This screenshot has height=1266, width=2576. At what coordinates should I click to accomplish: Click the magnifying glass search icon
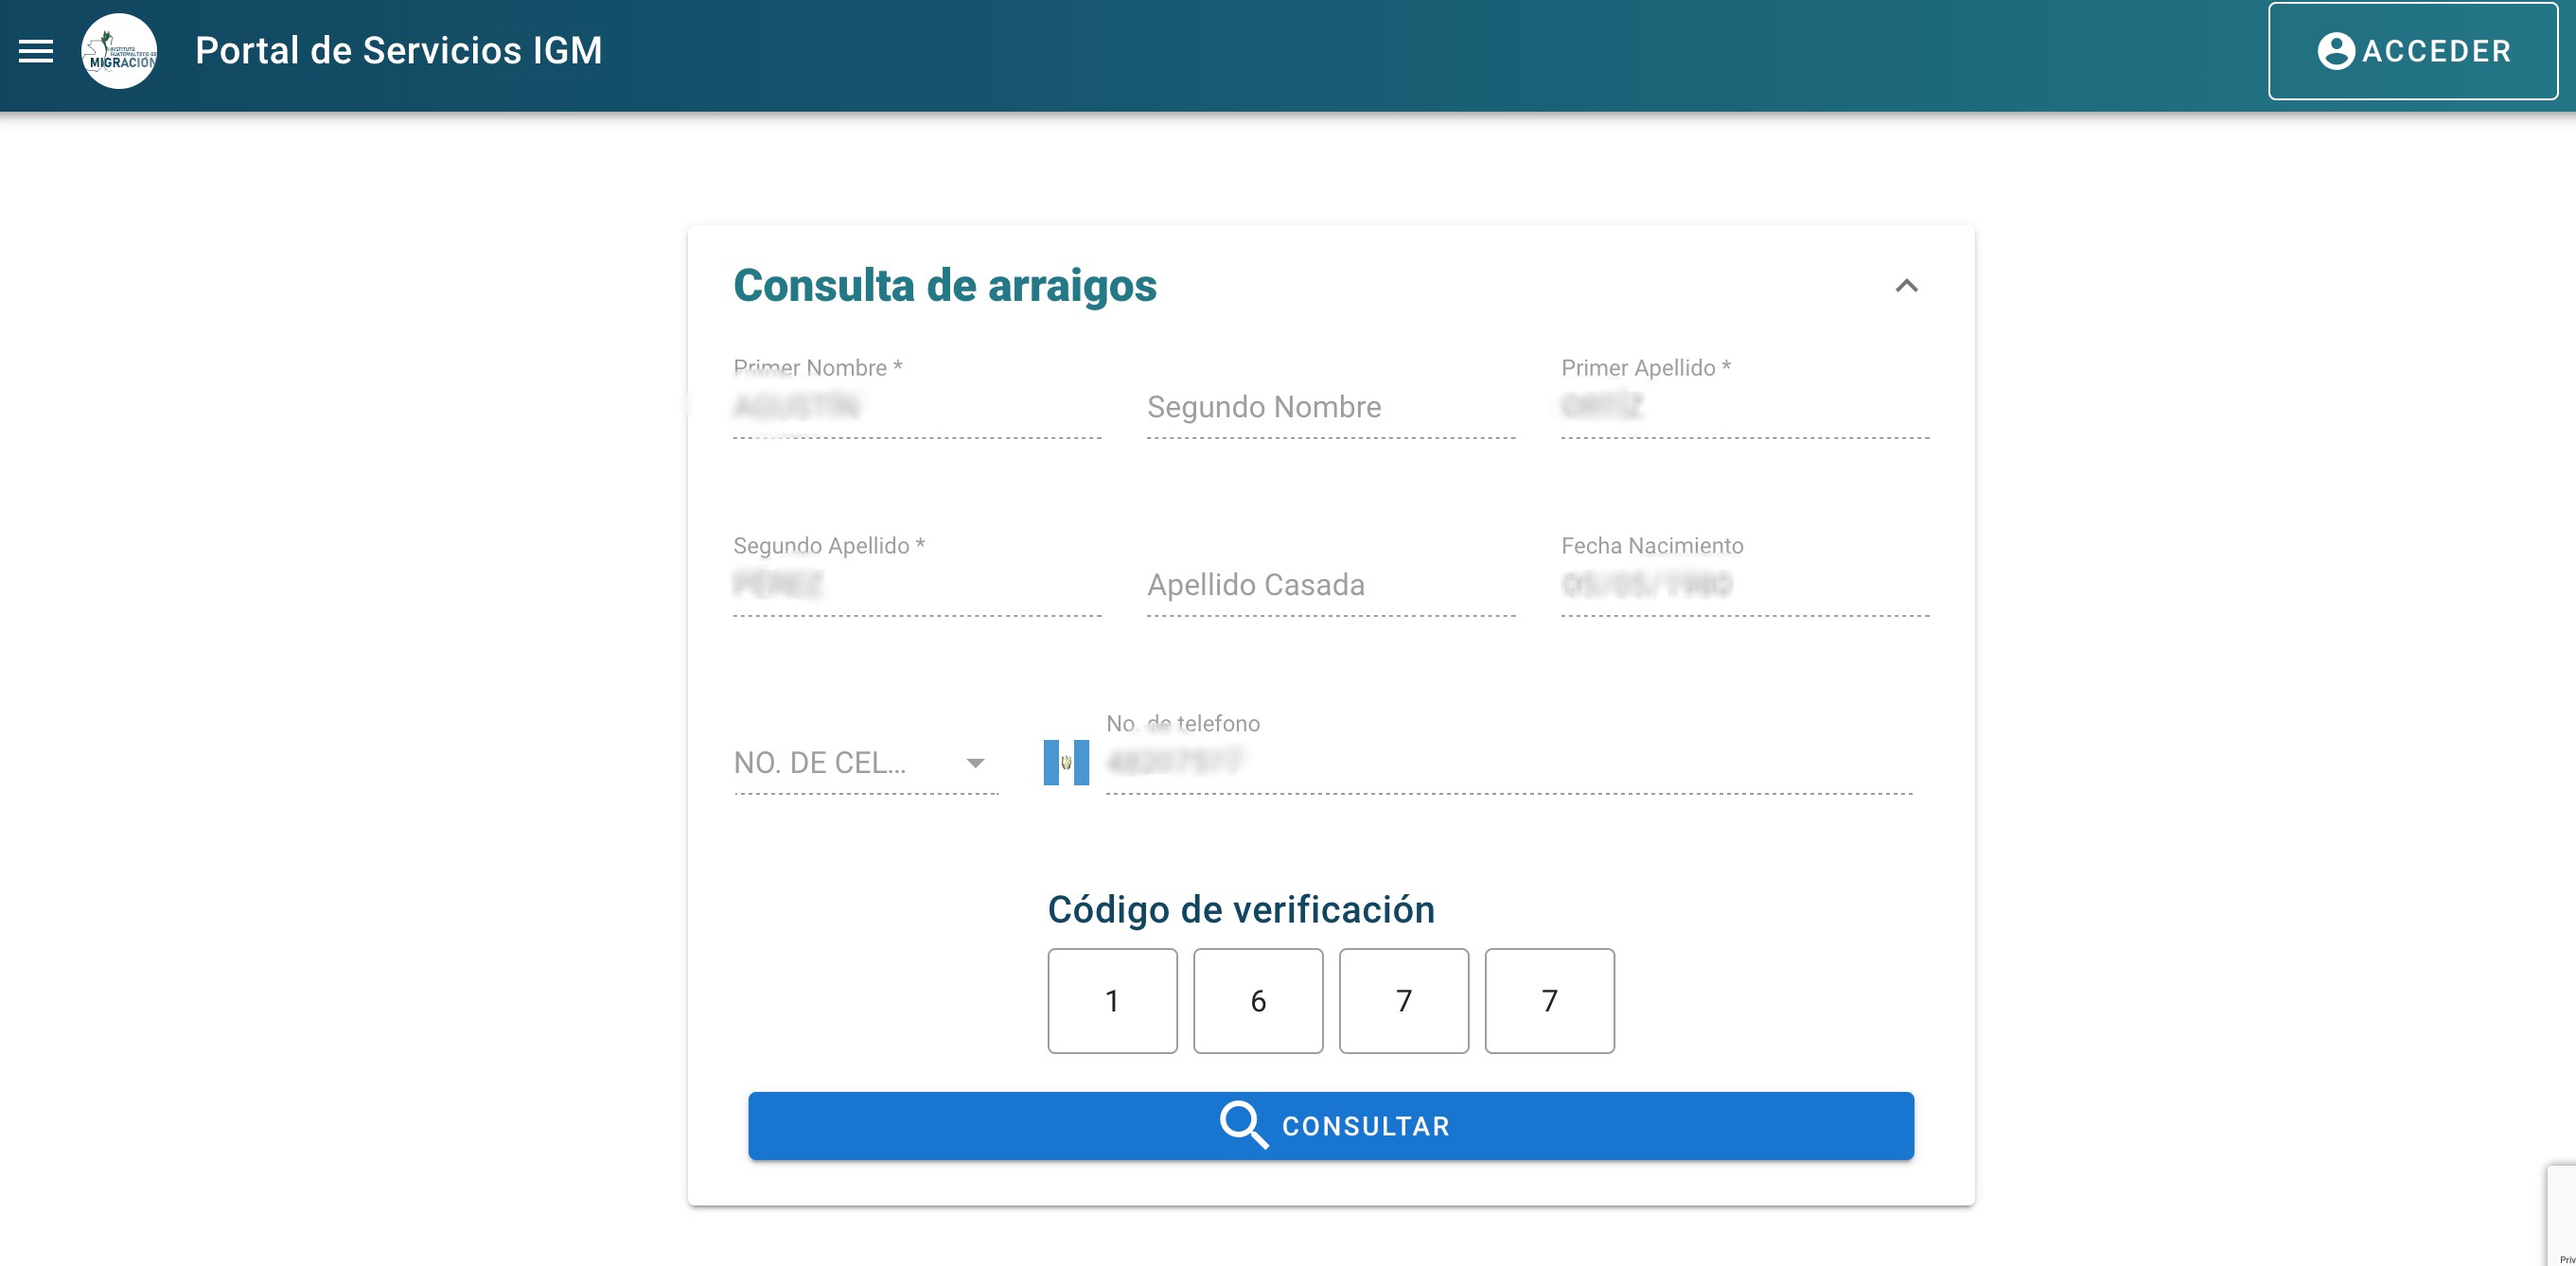click(x=1243, y=1125)
